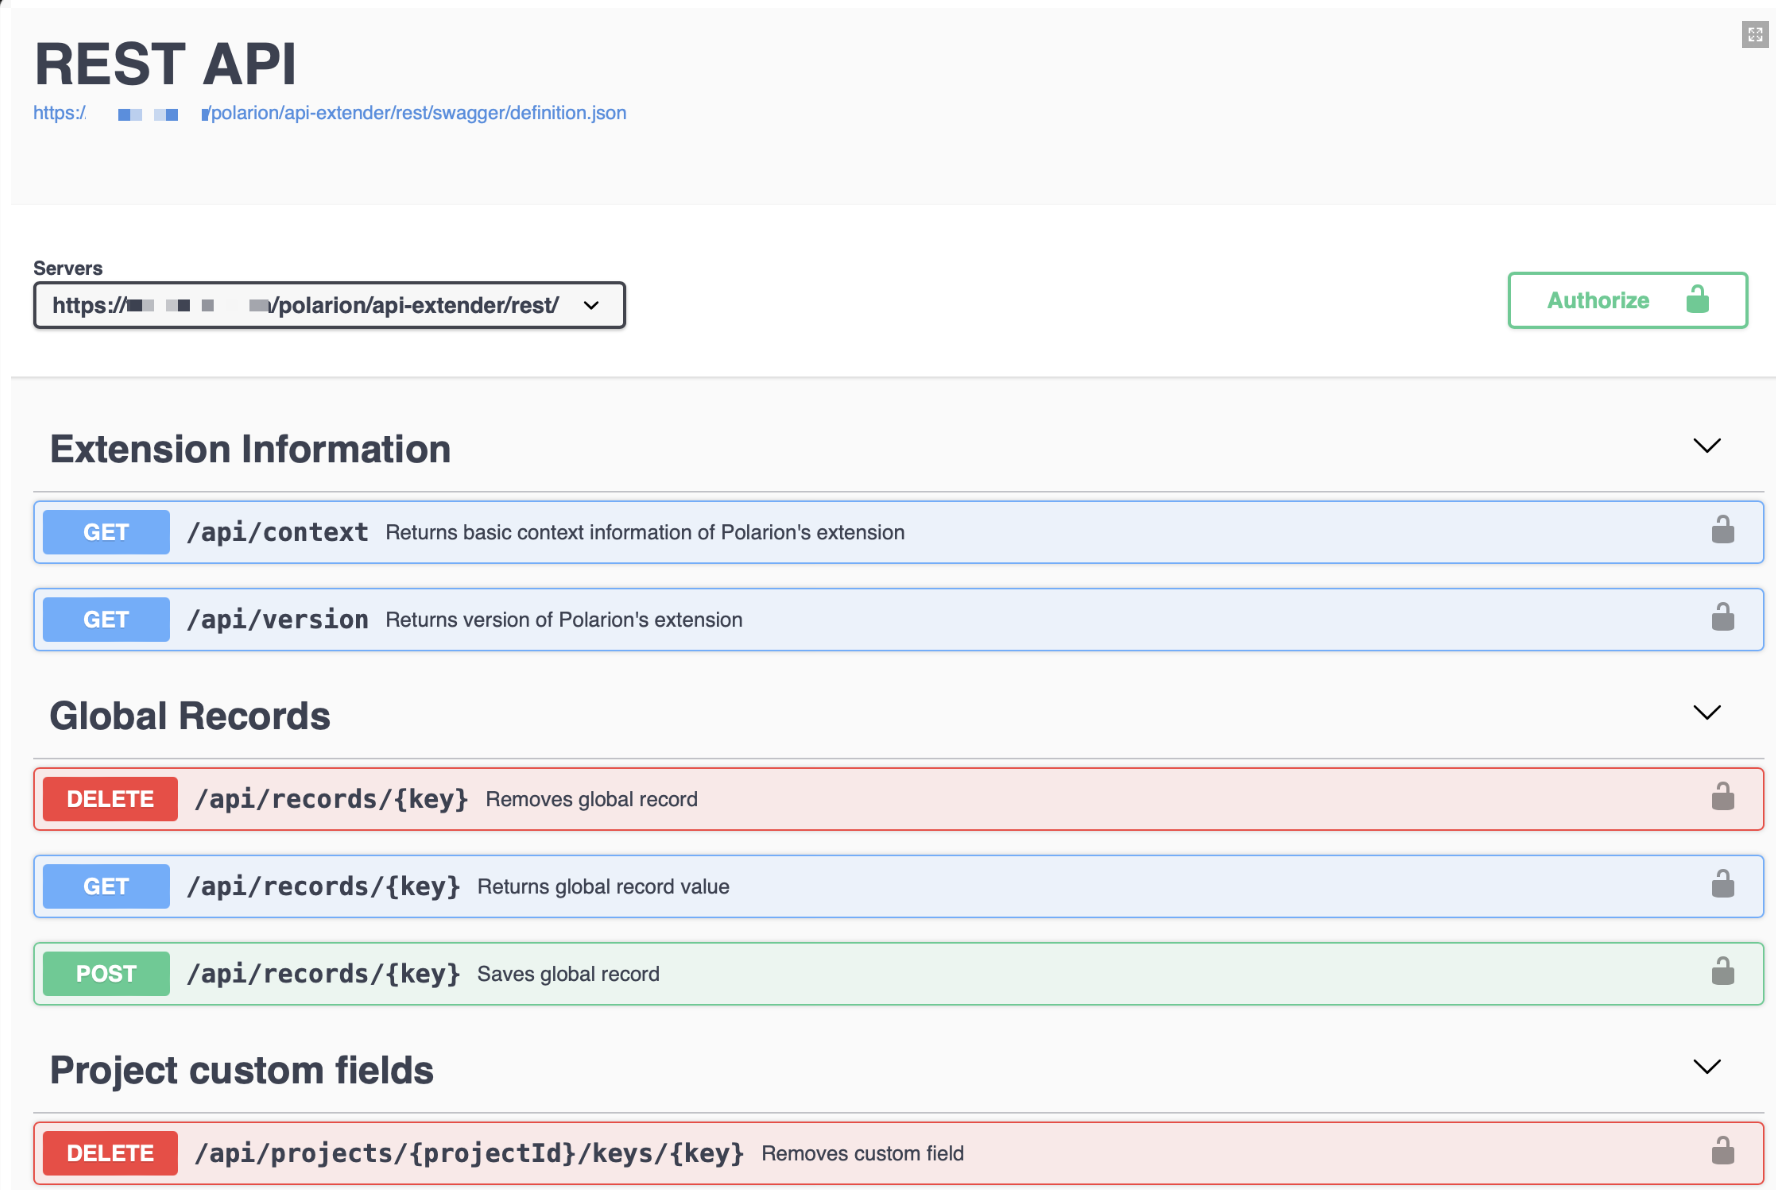The width and height of the screenshot is (1776, 1190).
Task: Click the fullscreen icon at top right
Action: 1755,35
